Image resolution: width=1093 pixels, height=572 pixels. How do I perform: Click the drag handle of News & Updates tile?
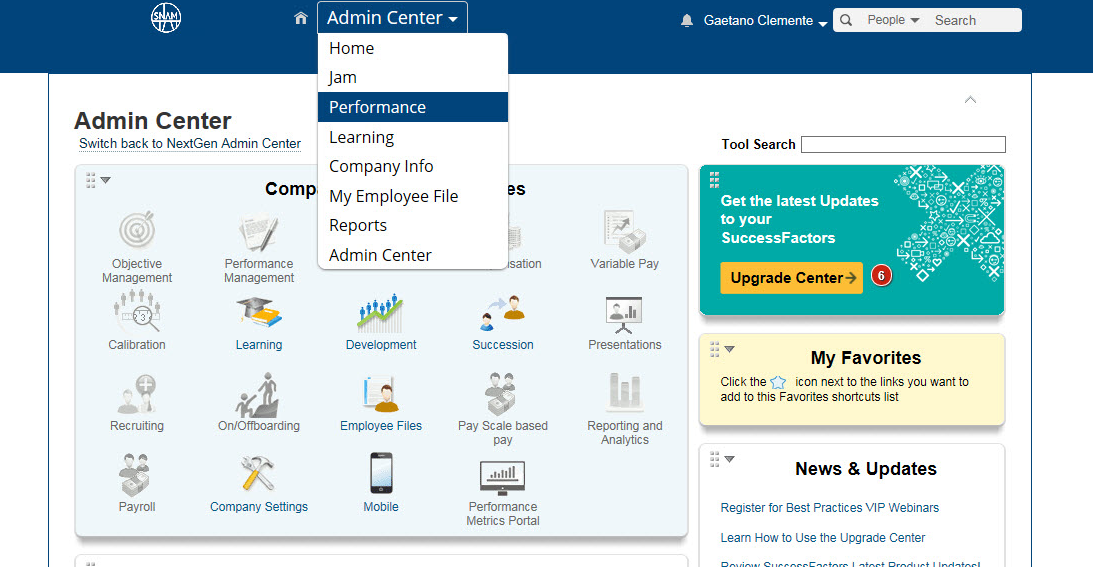[714, 459]
